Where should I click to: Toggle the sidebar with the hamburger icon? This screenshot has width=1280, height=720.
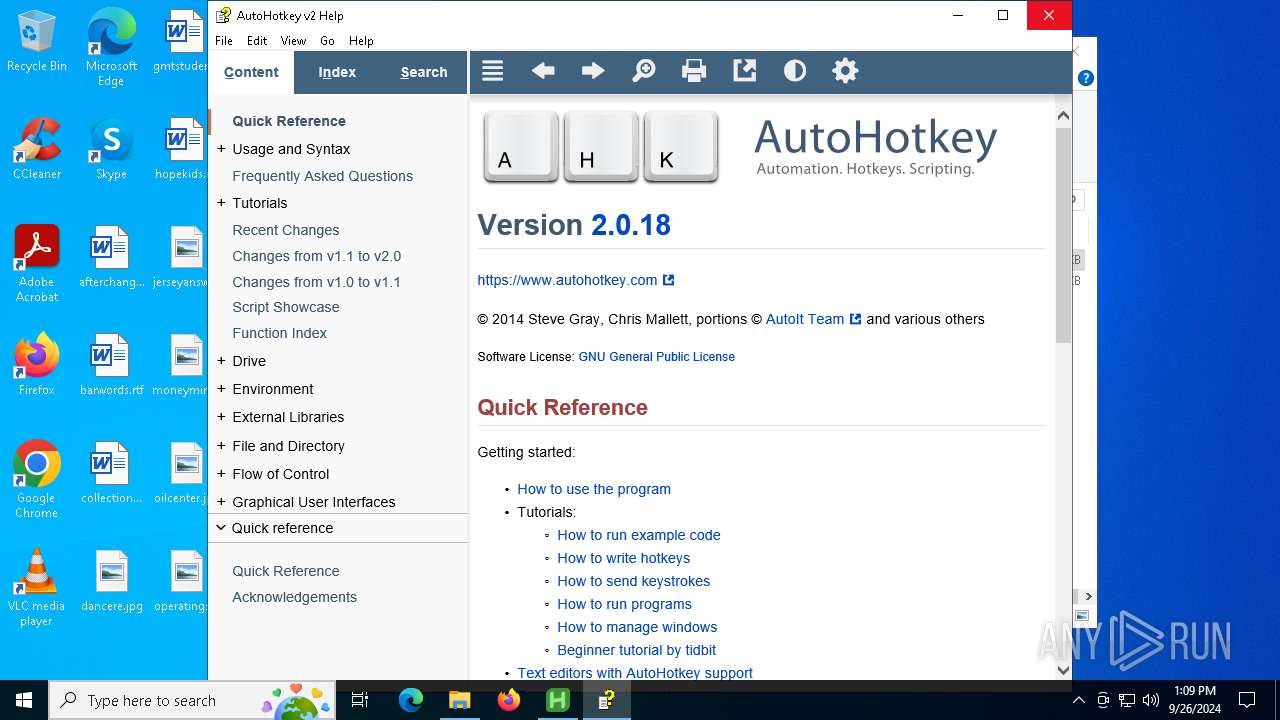[492, 71]
